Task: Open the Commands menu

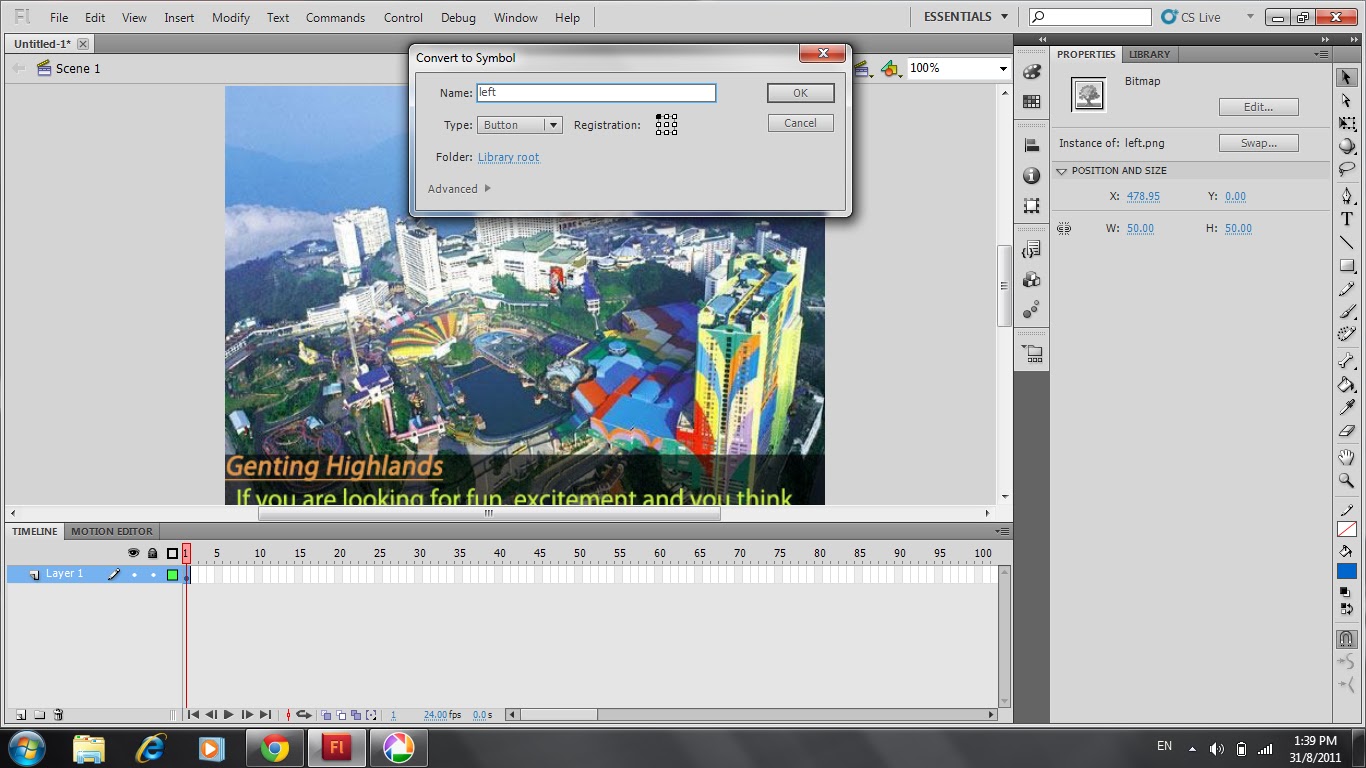Action: 335,18
